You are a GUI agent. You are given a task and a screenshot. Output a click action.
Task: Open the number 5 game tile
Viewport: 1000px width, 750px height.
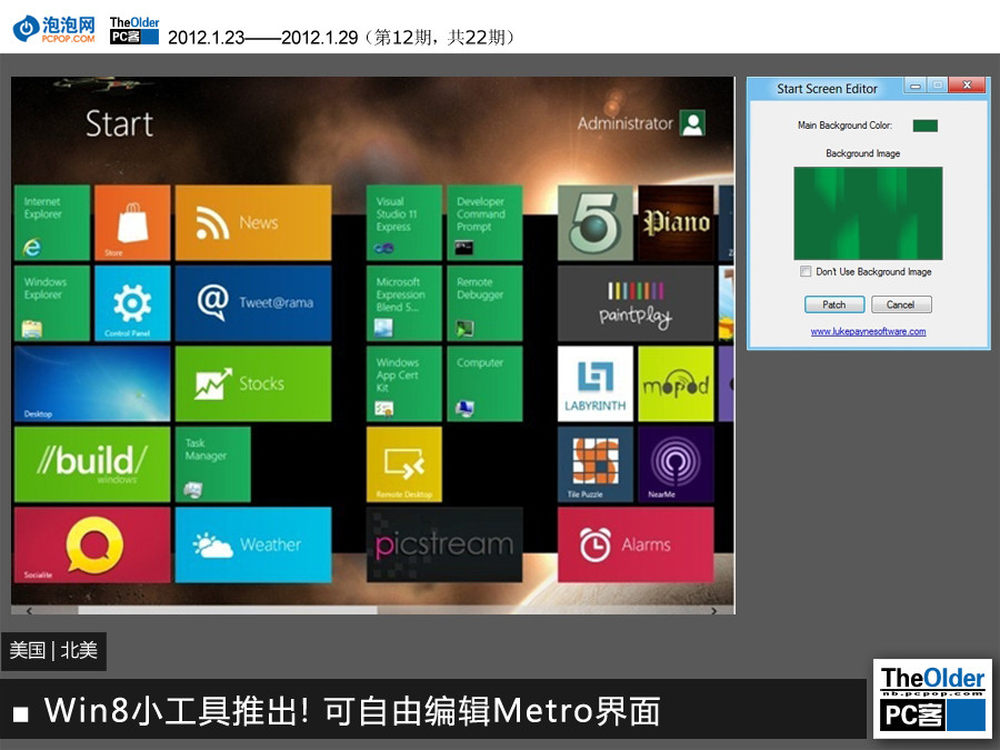596,223
